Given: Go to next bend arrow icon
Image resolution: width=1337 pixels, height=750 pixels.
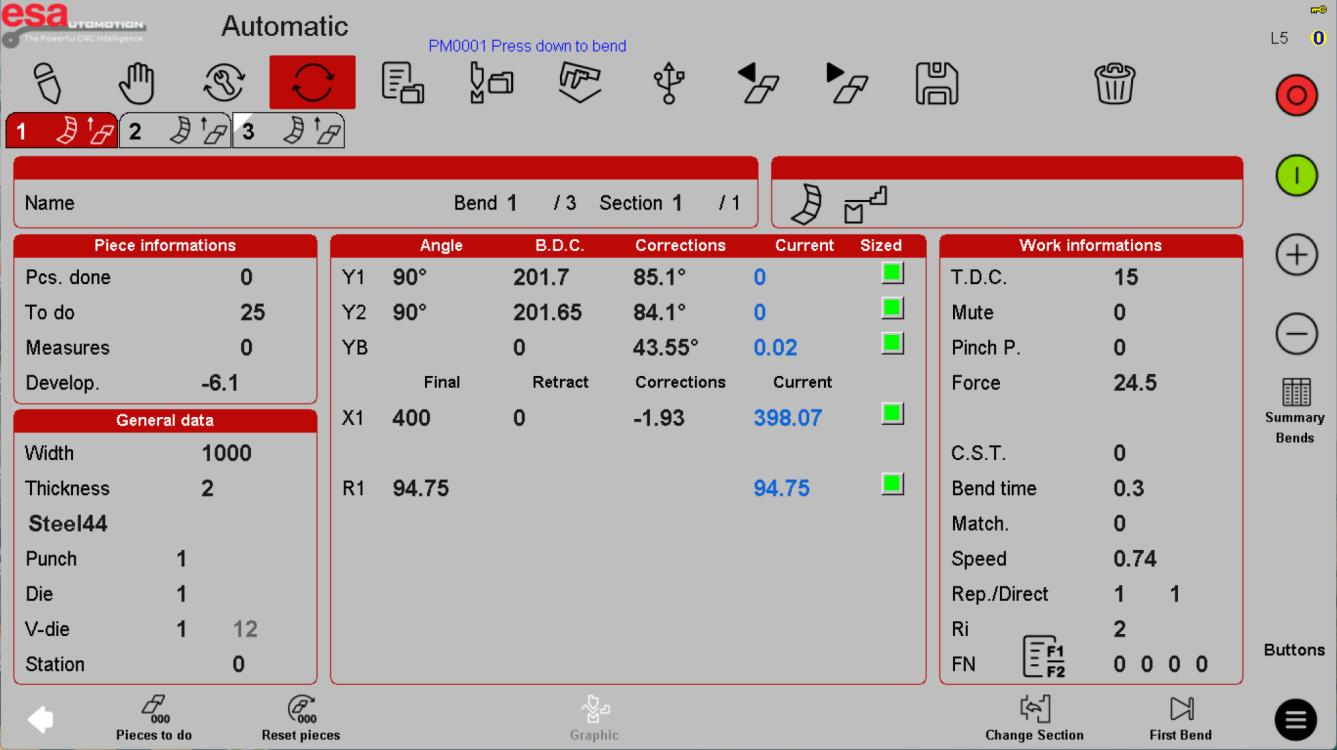Looking at the screenshot, I should tap(847, 83).
